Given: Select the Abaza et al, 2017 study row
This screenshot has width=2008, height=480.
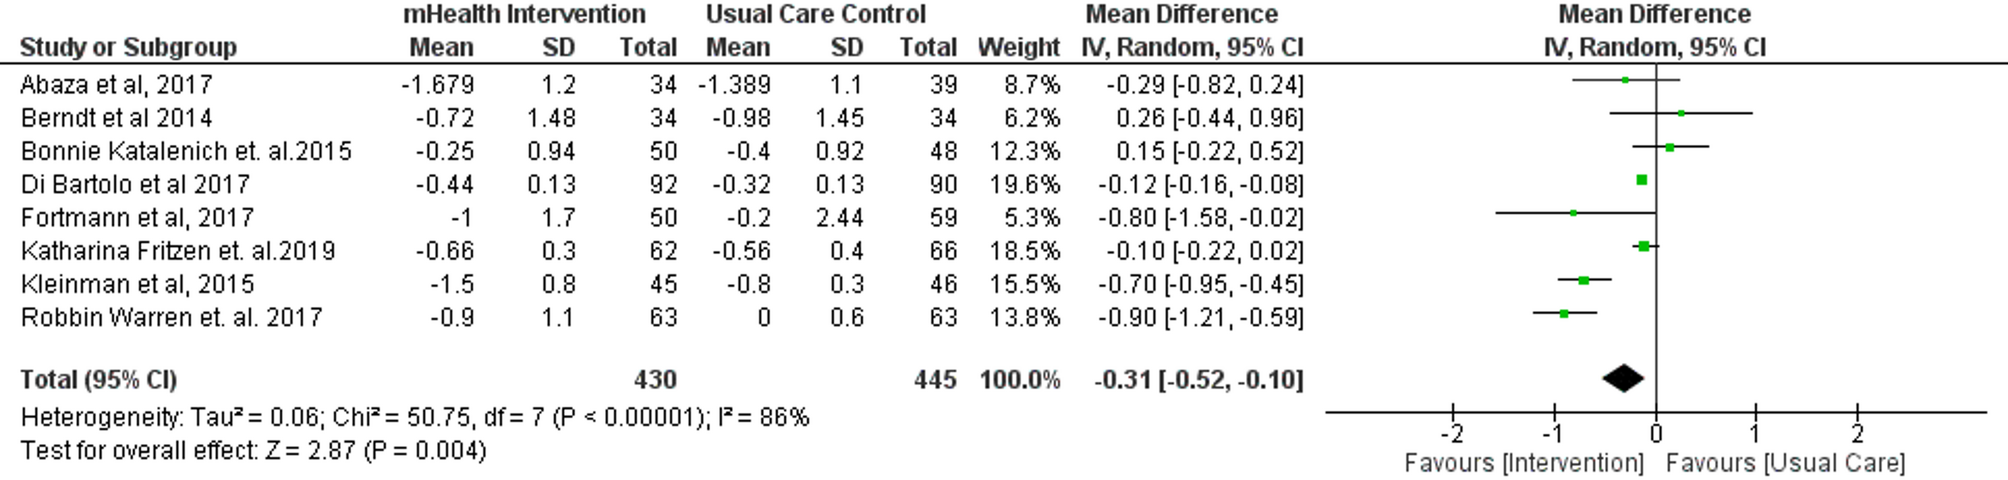Looking at the screenshot, I should click(116, 85).
